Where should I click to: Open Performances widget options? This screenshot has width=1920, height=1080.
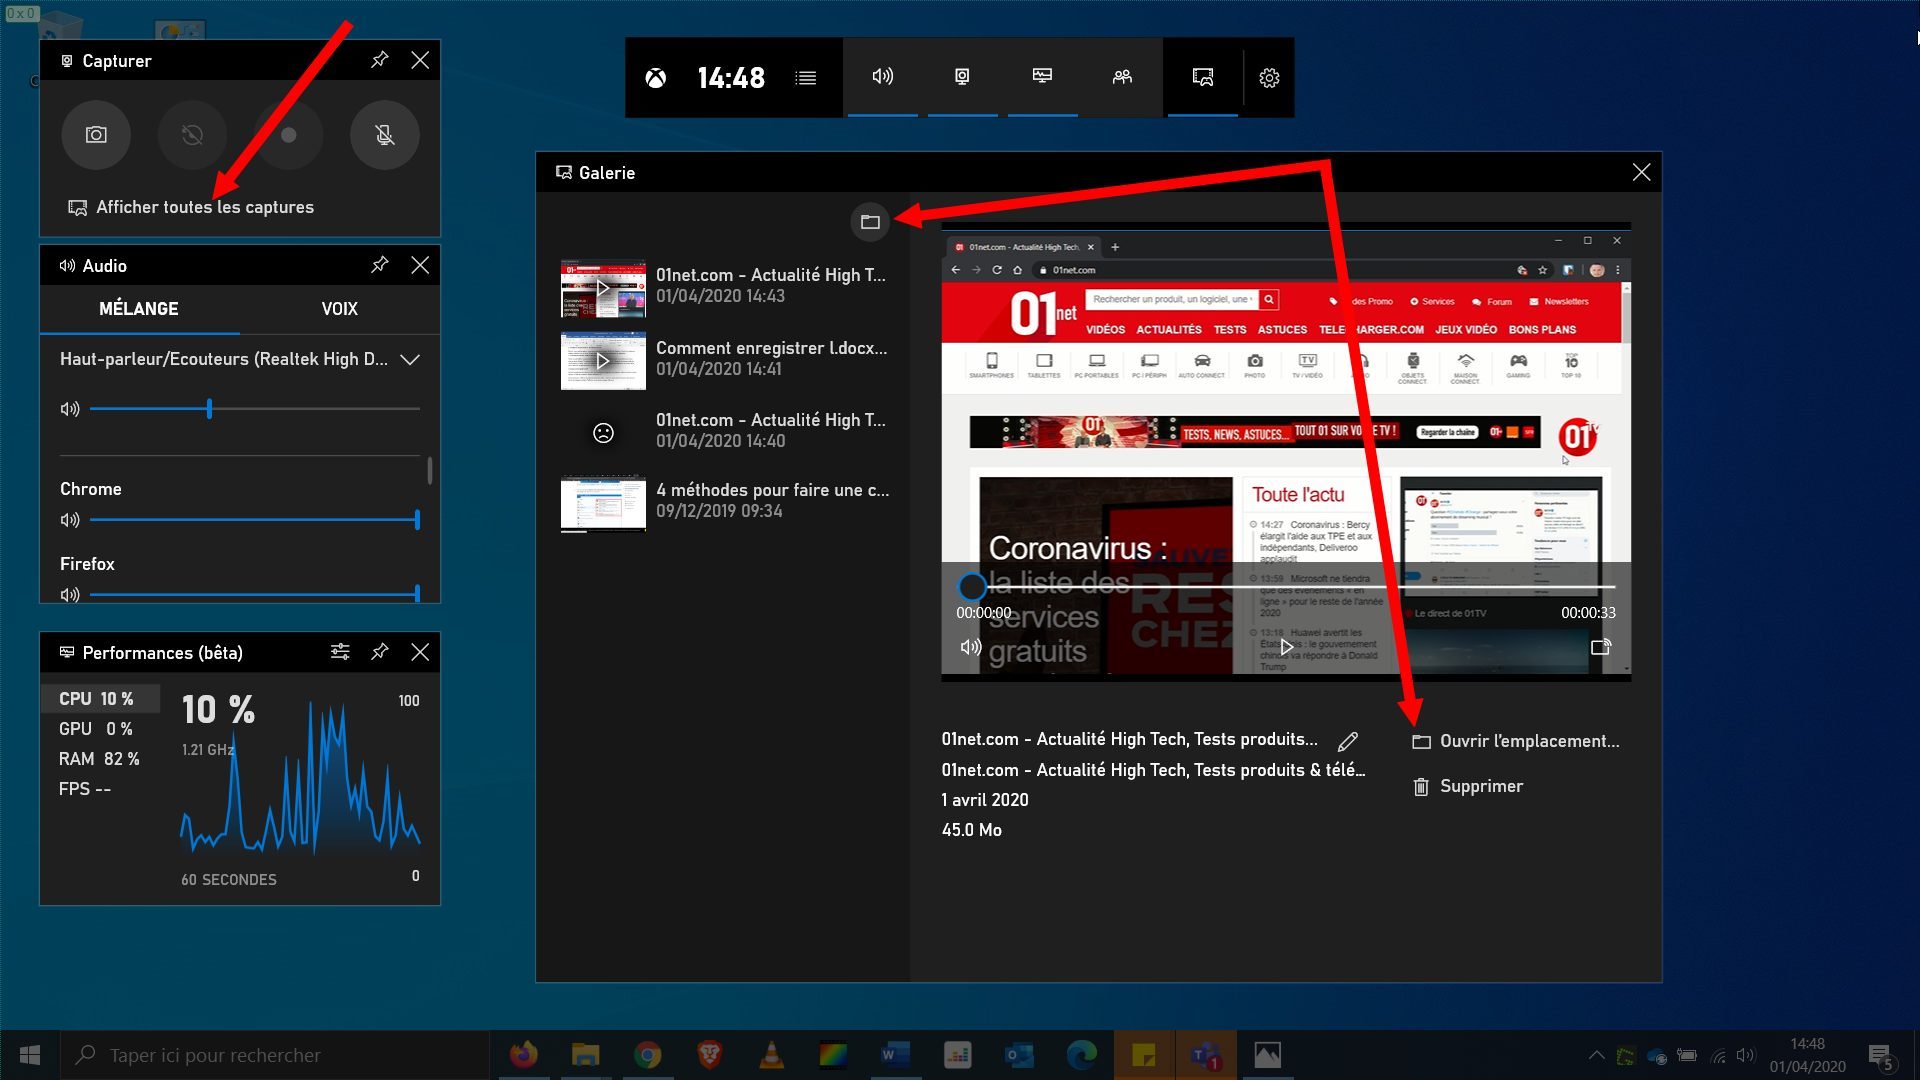340,652
